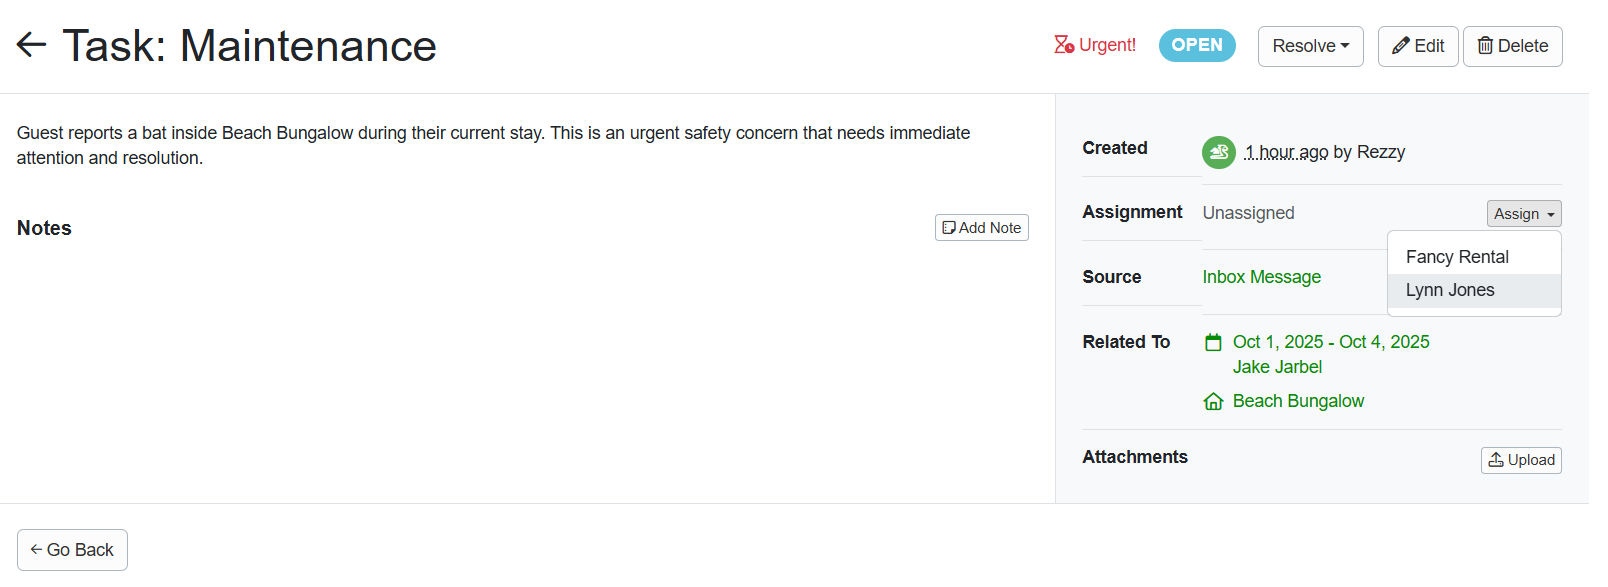Open the Resolve dropdown

(1310, 45)
